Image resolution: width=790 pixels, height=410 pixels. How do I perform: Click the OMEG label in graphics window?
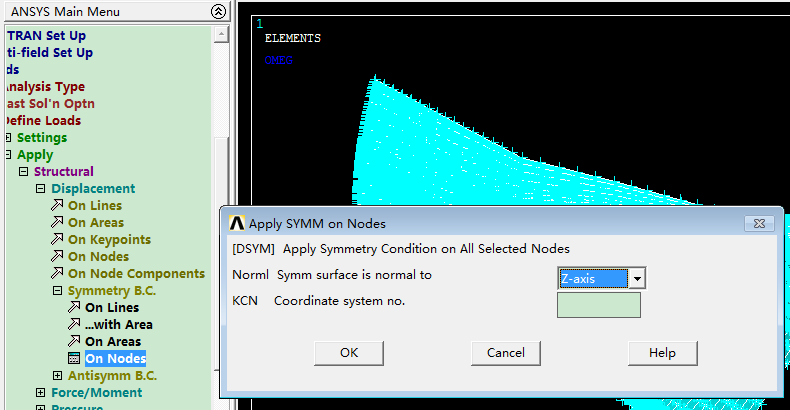278,60
